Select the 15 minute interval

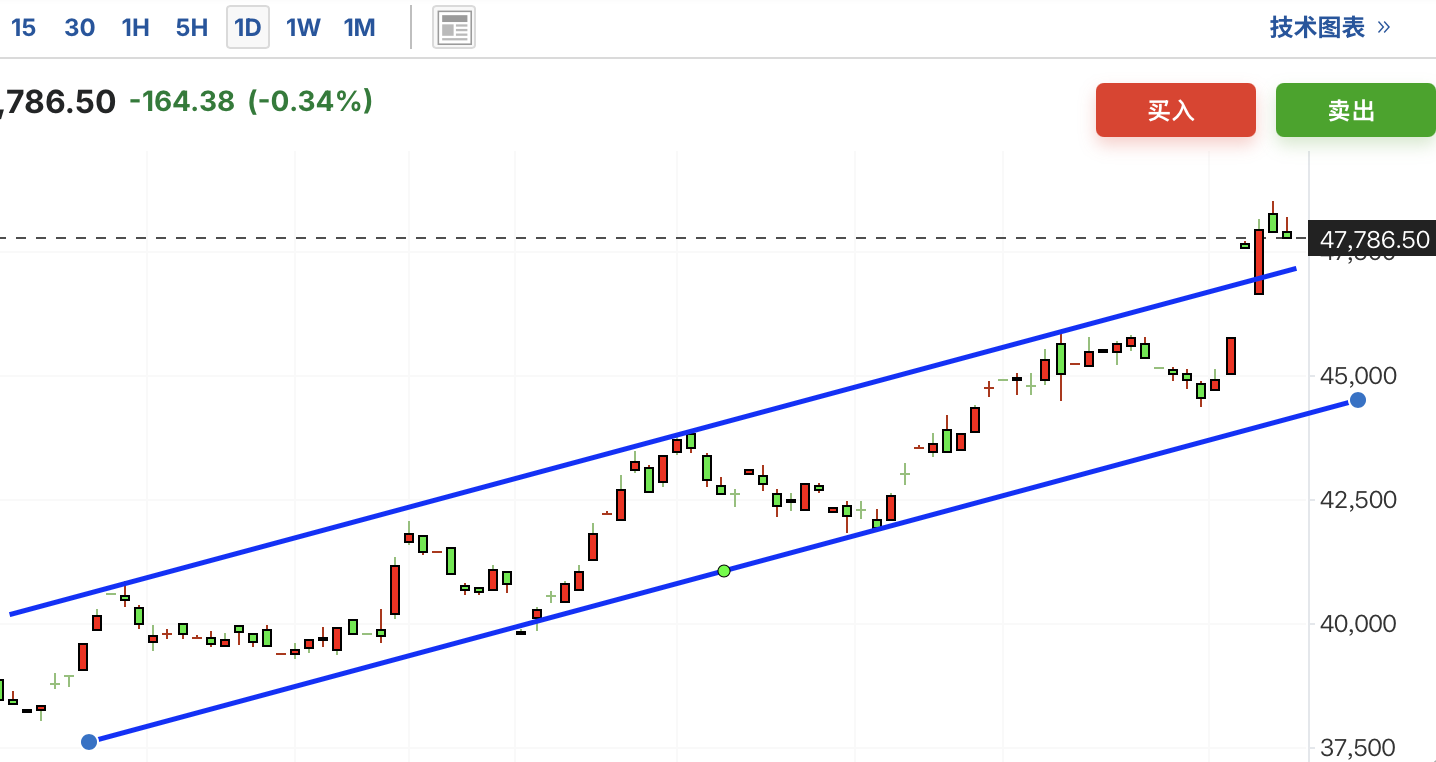pyautogui.click(x=23, y=27)
